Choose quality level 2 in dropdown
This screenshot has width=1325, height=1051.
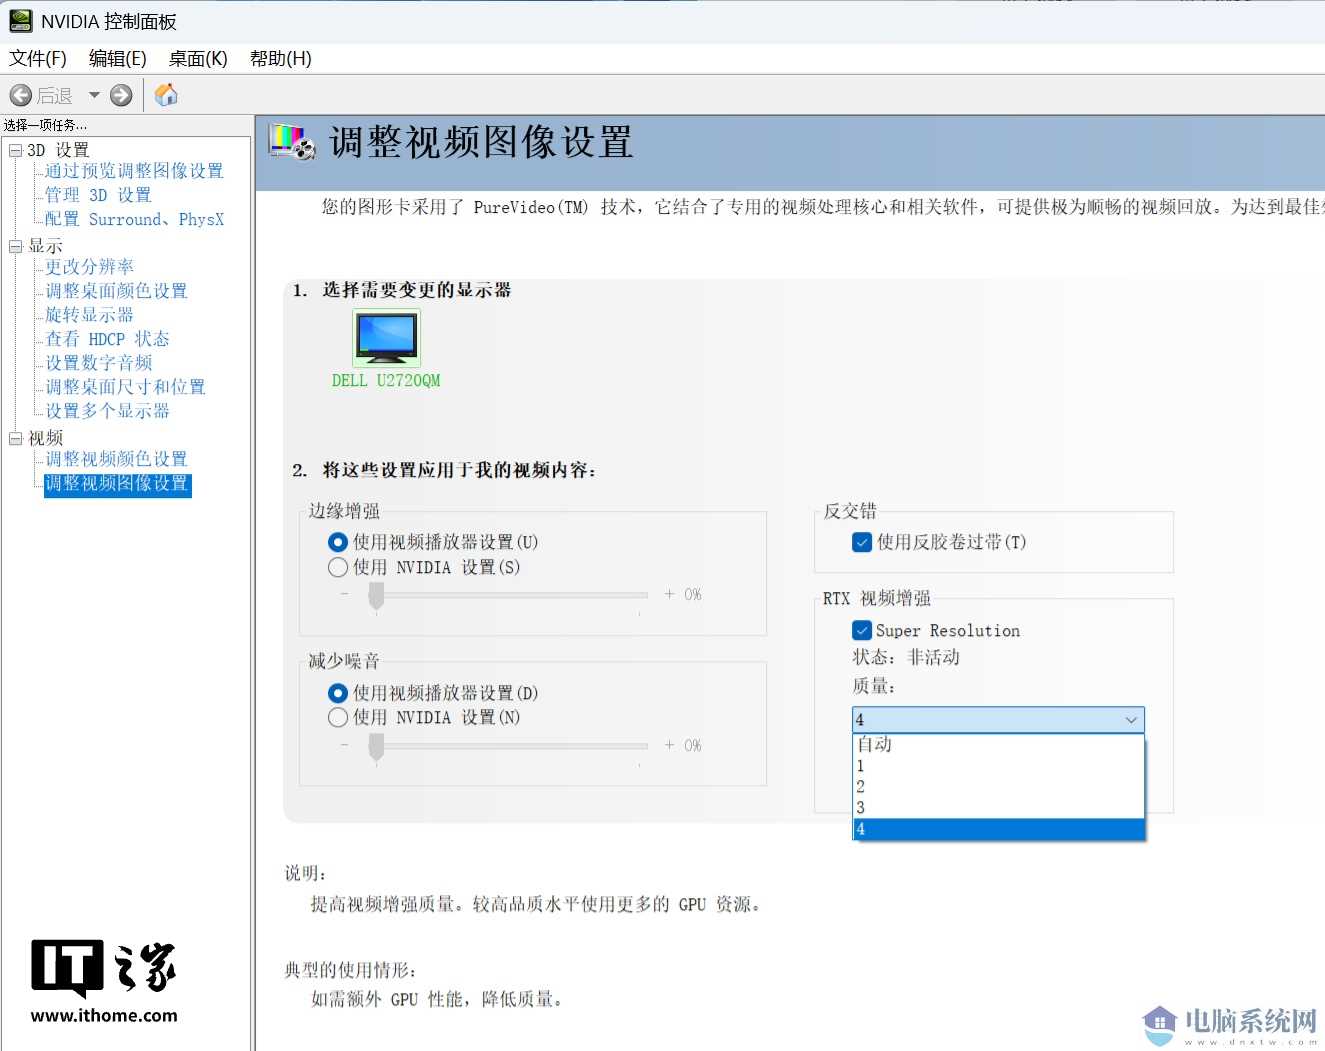point(998,787)
